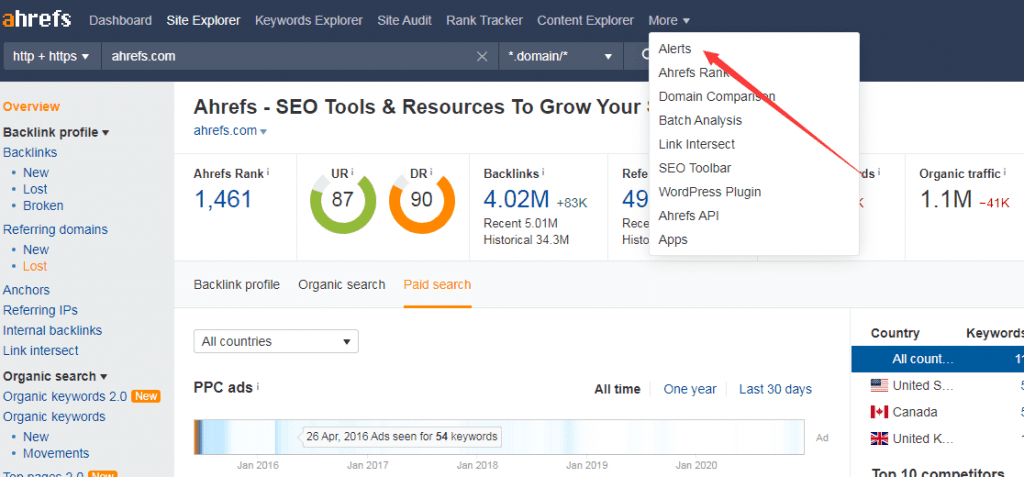Expand the More menu arrow

(686, 21)
